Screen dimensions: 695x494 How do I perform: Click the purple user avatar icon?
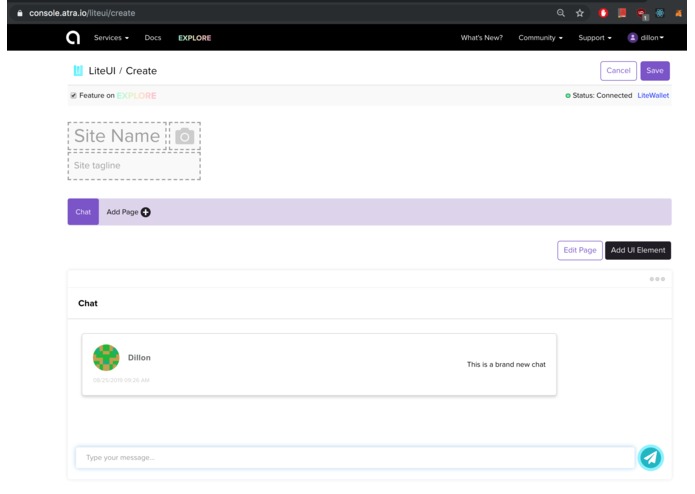point(633,38)
